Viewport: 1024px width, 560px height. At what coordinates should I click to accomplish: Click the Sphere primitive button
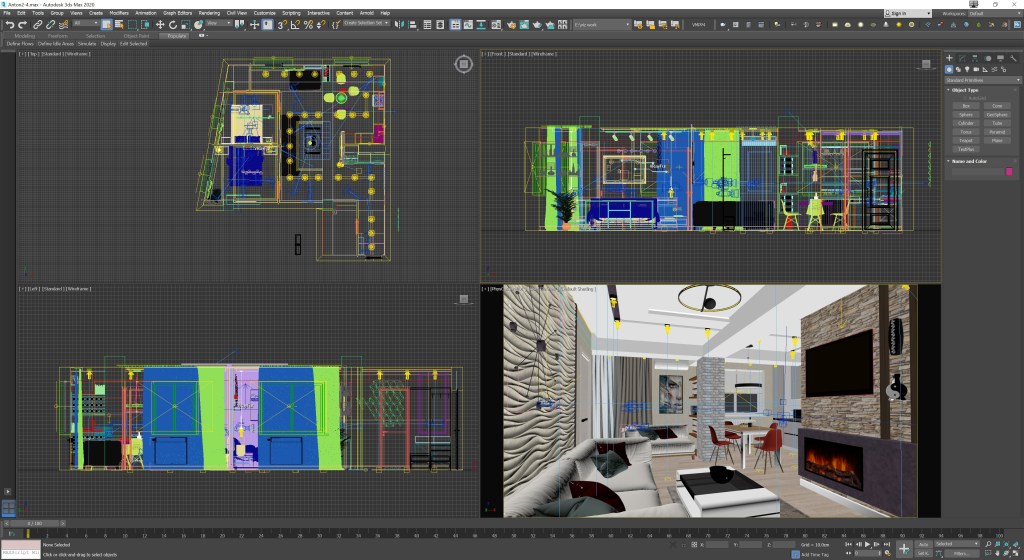(965, 114)
